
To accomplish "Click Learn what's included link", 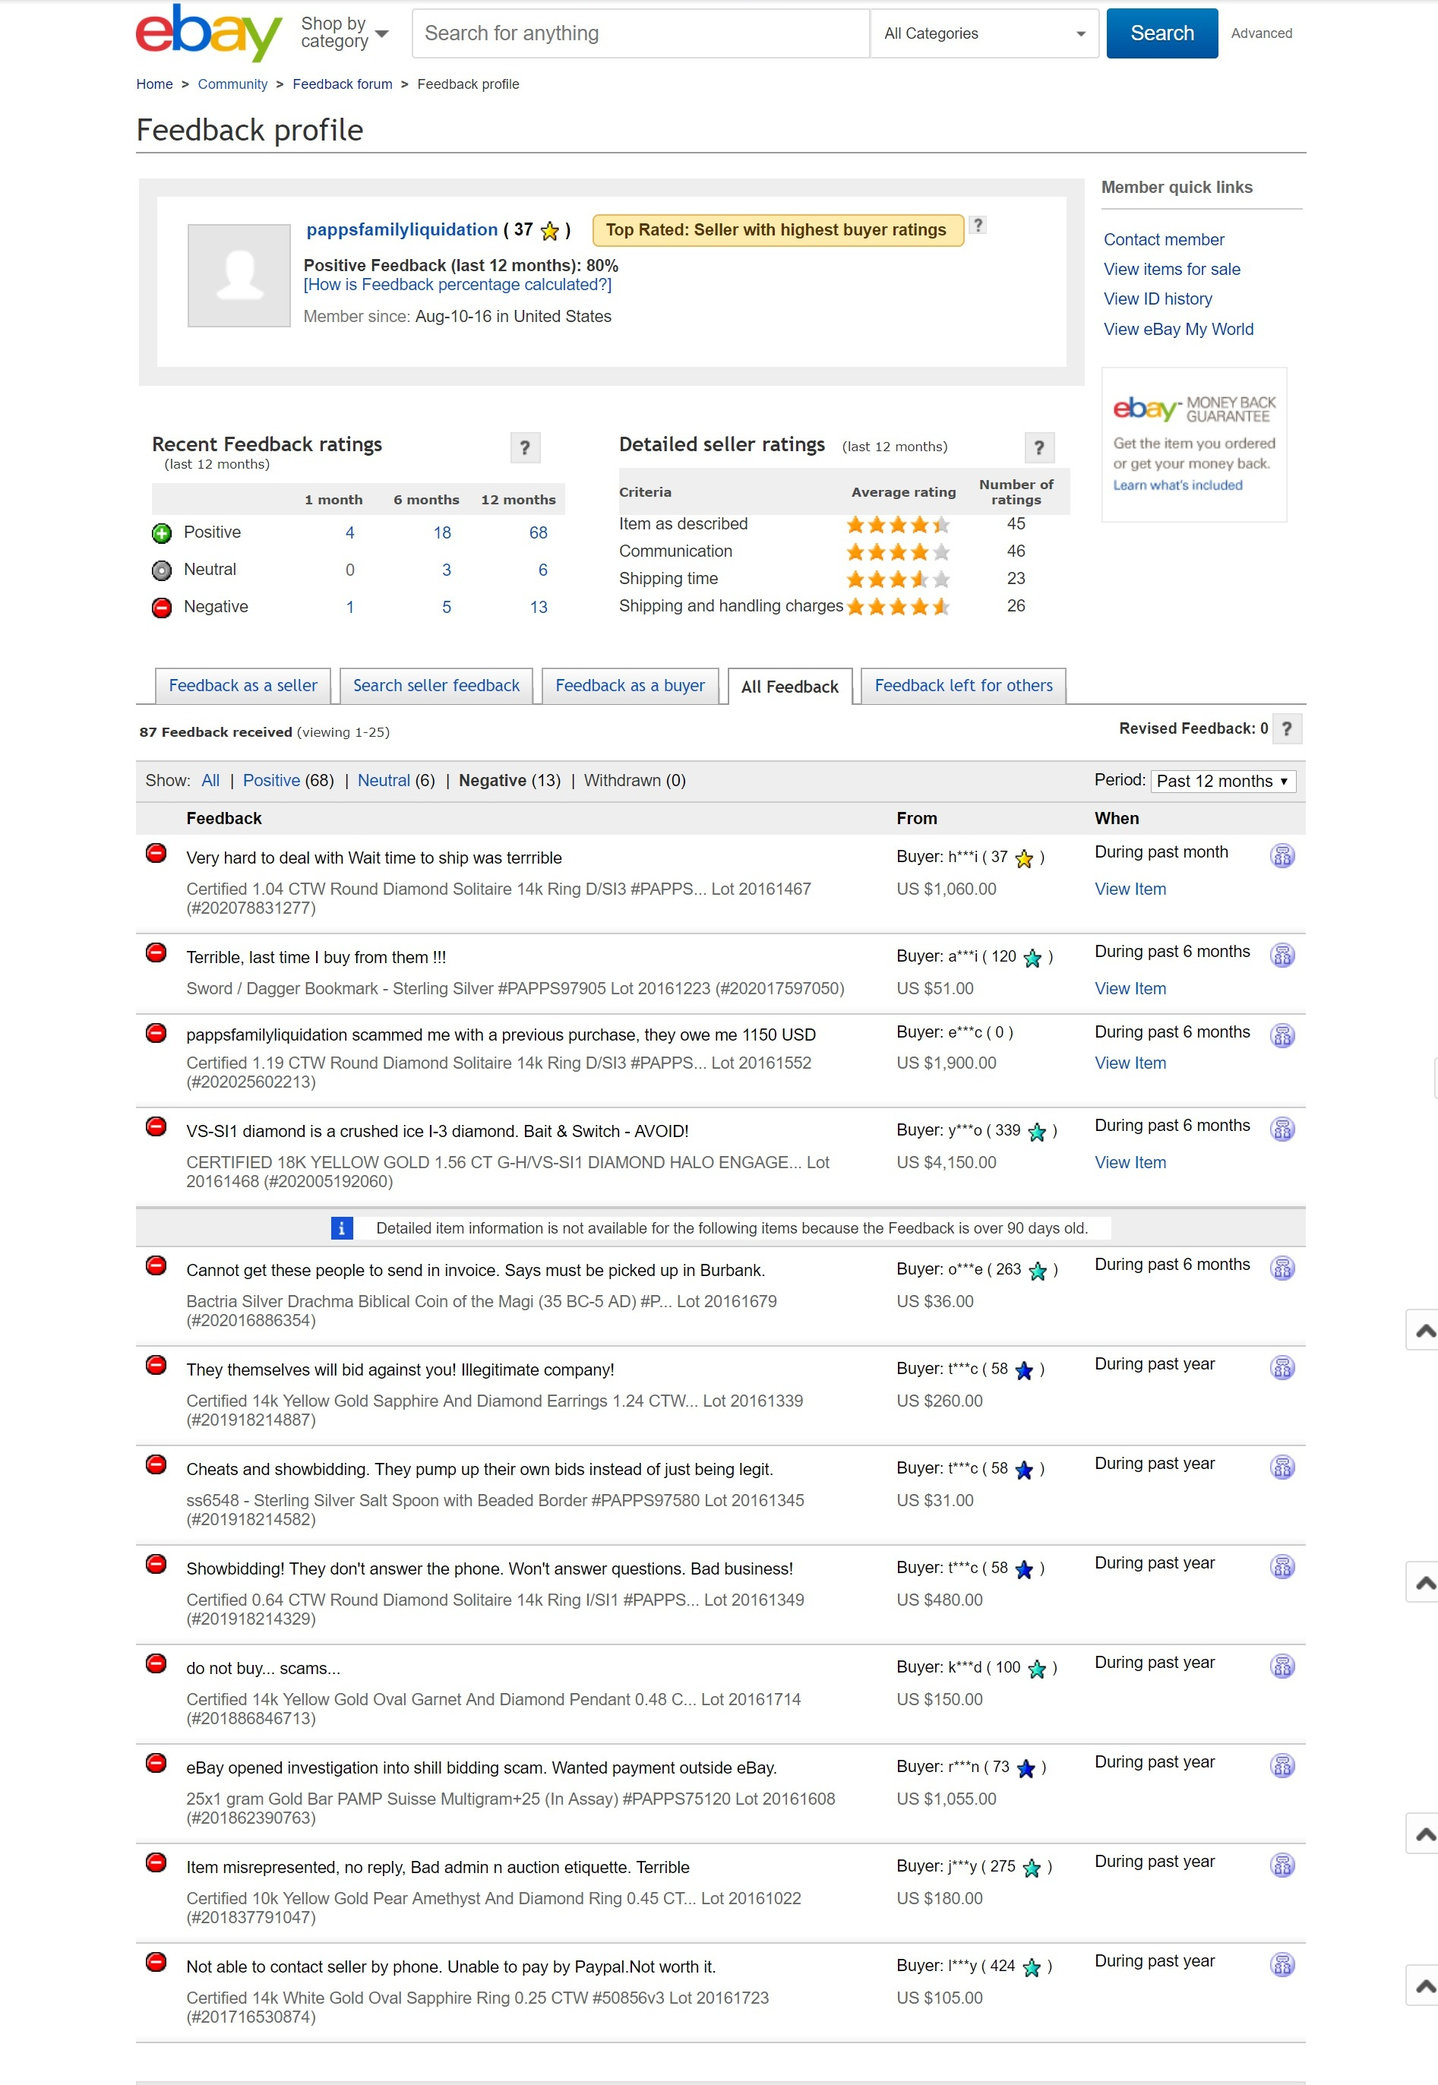I will 1177,485.
